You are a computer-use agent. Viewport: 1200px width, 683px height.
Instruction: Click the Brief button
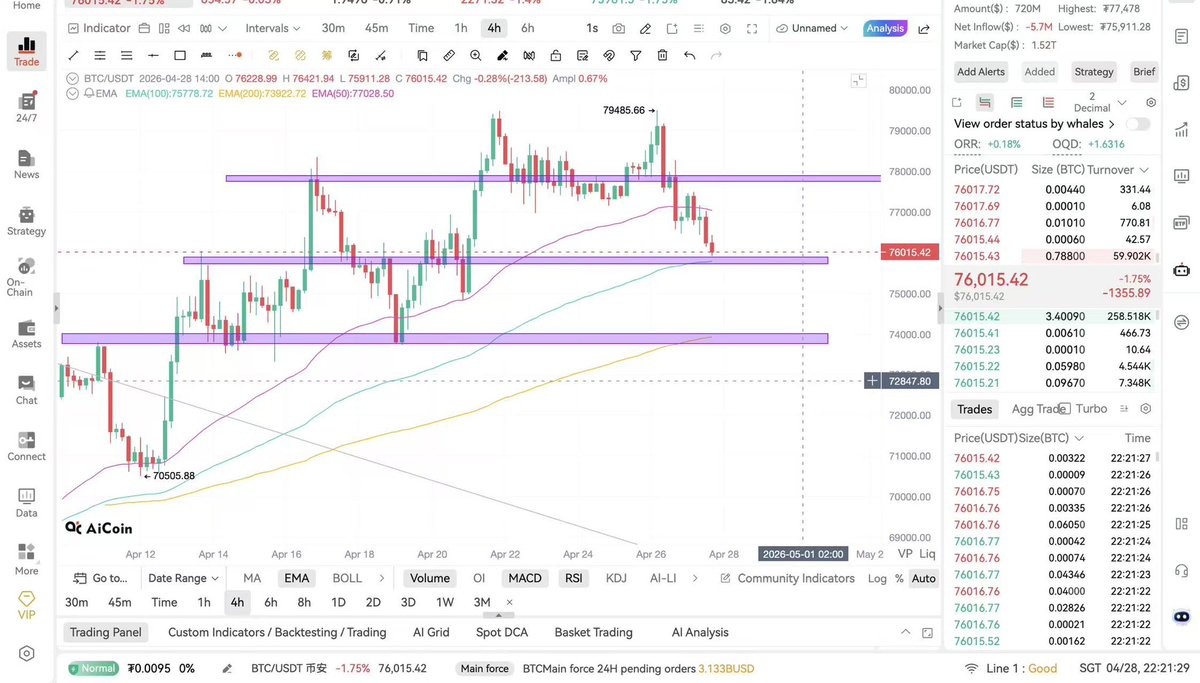[x=1144, y=72]
